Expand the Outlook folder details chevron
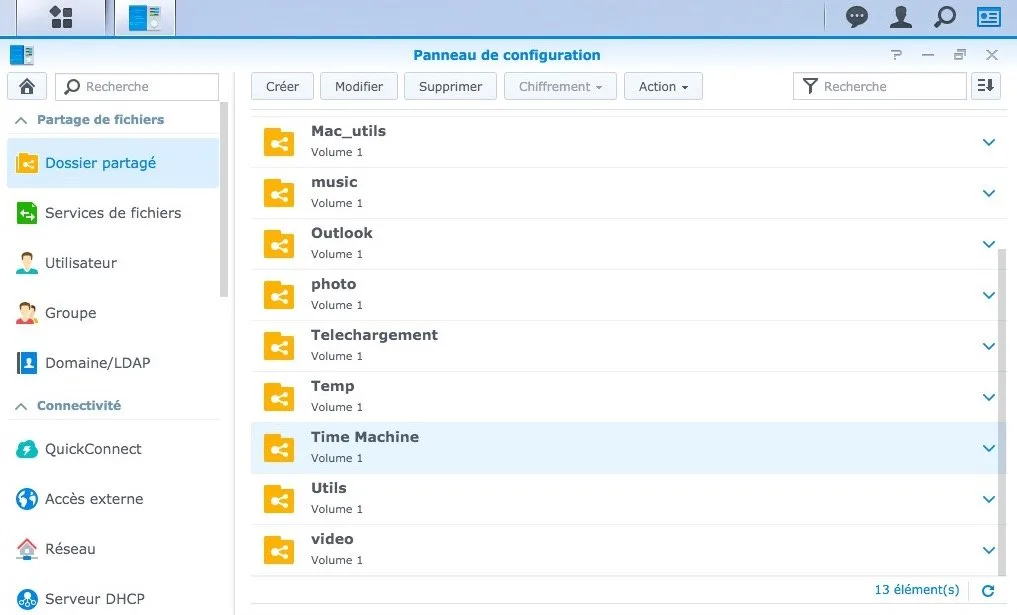1017x615 pixels. pyautogui.click(x=988, y=244)
